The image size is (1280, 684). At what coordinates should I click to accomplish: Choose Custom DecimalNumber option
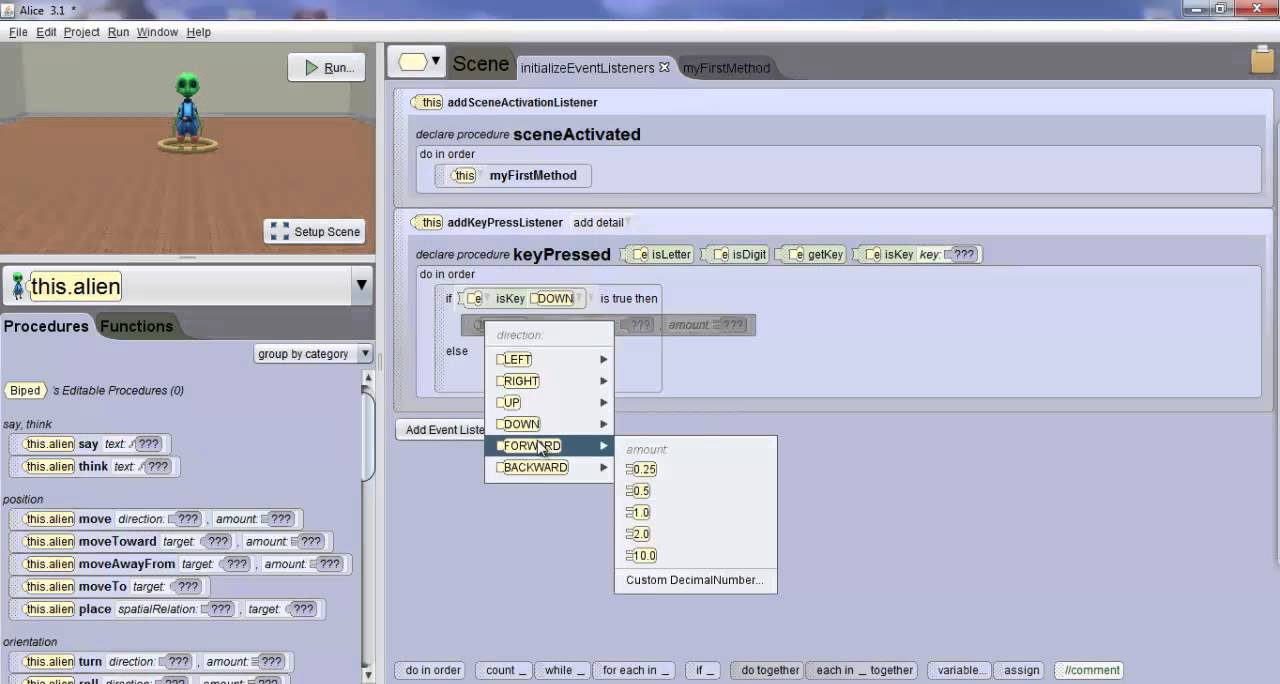tap(694, 580)
